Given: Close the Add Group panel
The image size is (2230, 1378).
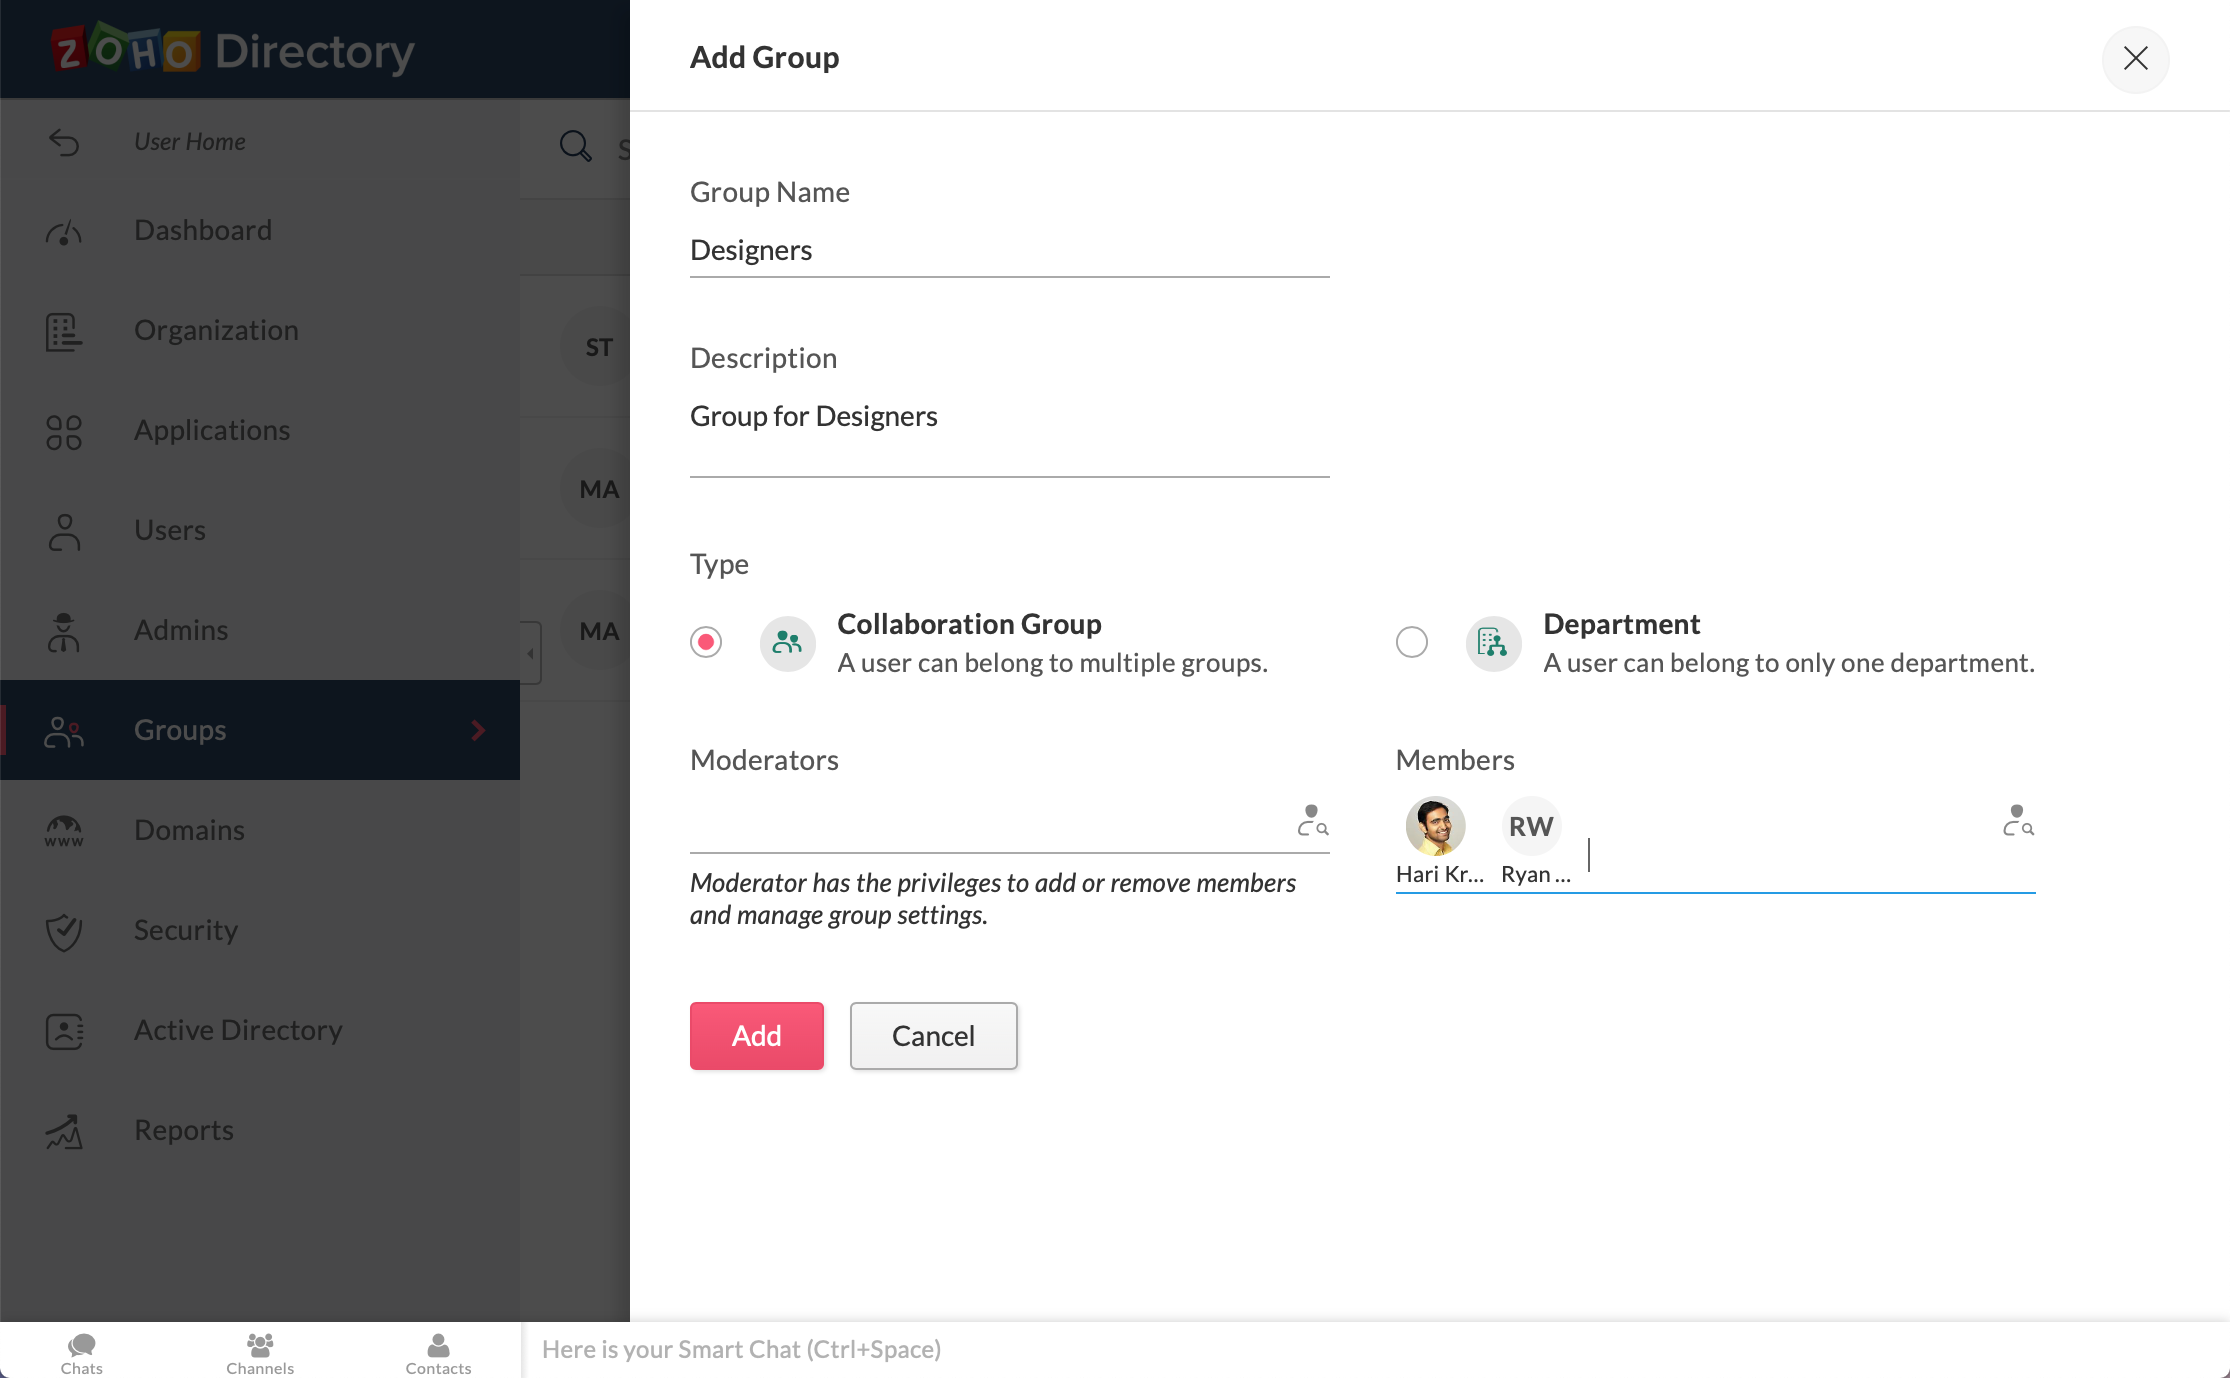Looking at the screenshot, I should 2135,59.
